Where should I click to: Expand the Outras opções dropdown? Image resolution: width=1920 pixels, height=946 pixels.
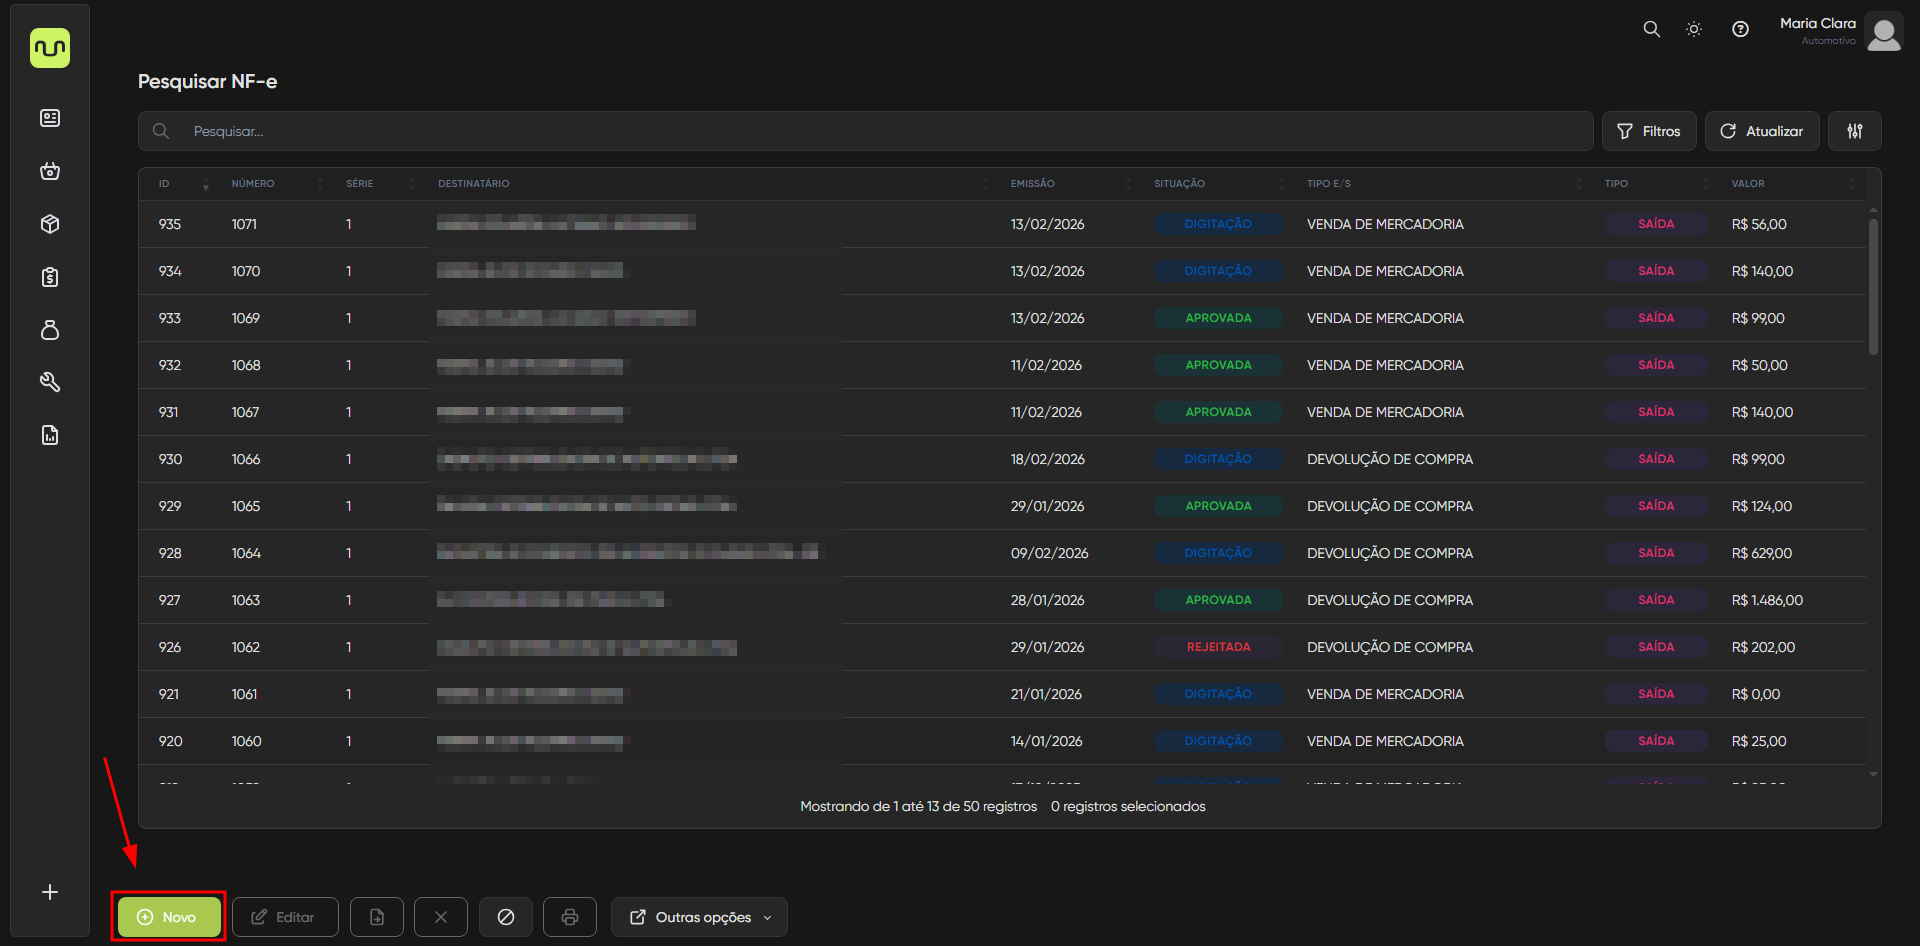pos(699,917)
